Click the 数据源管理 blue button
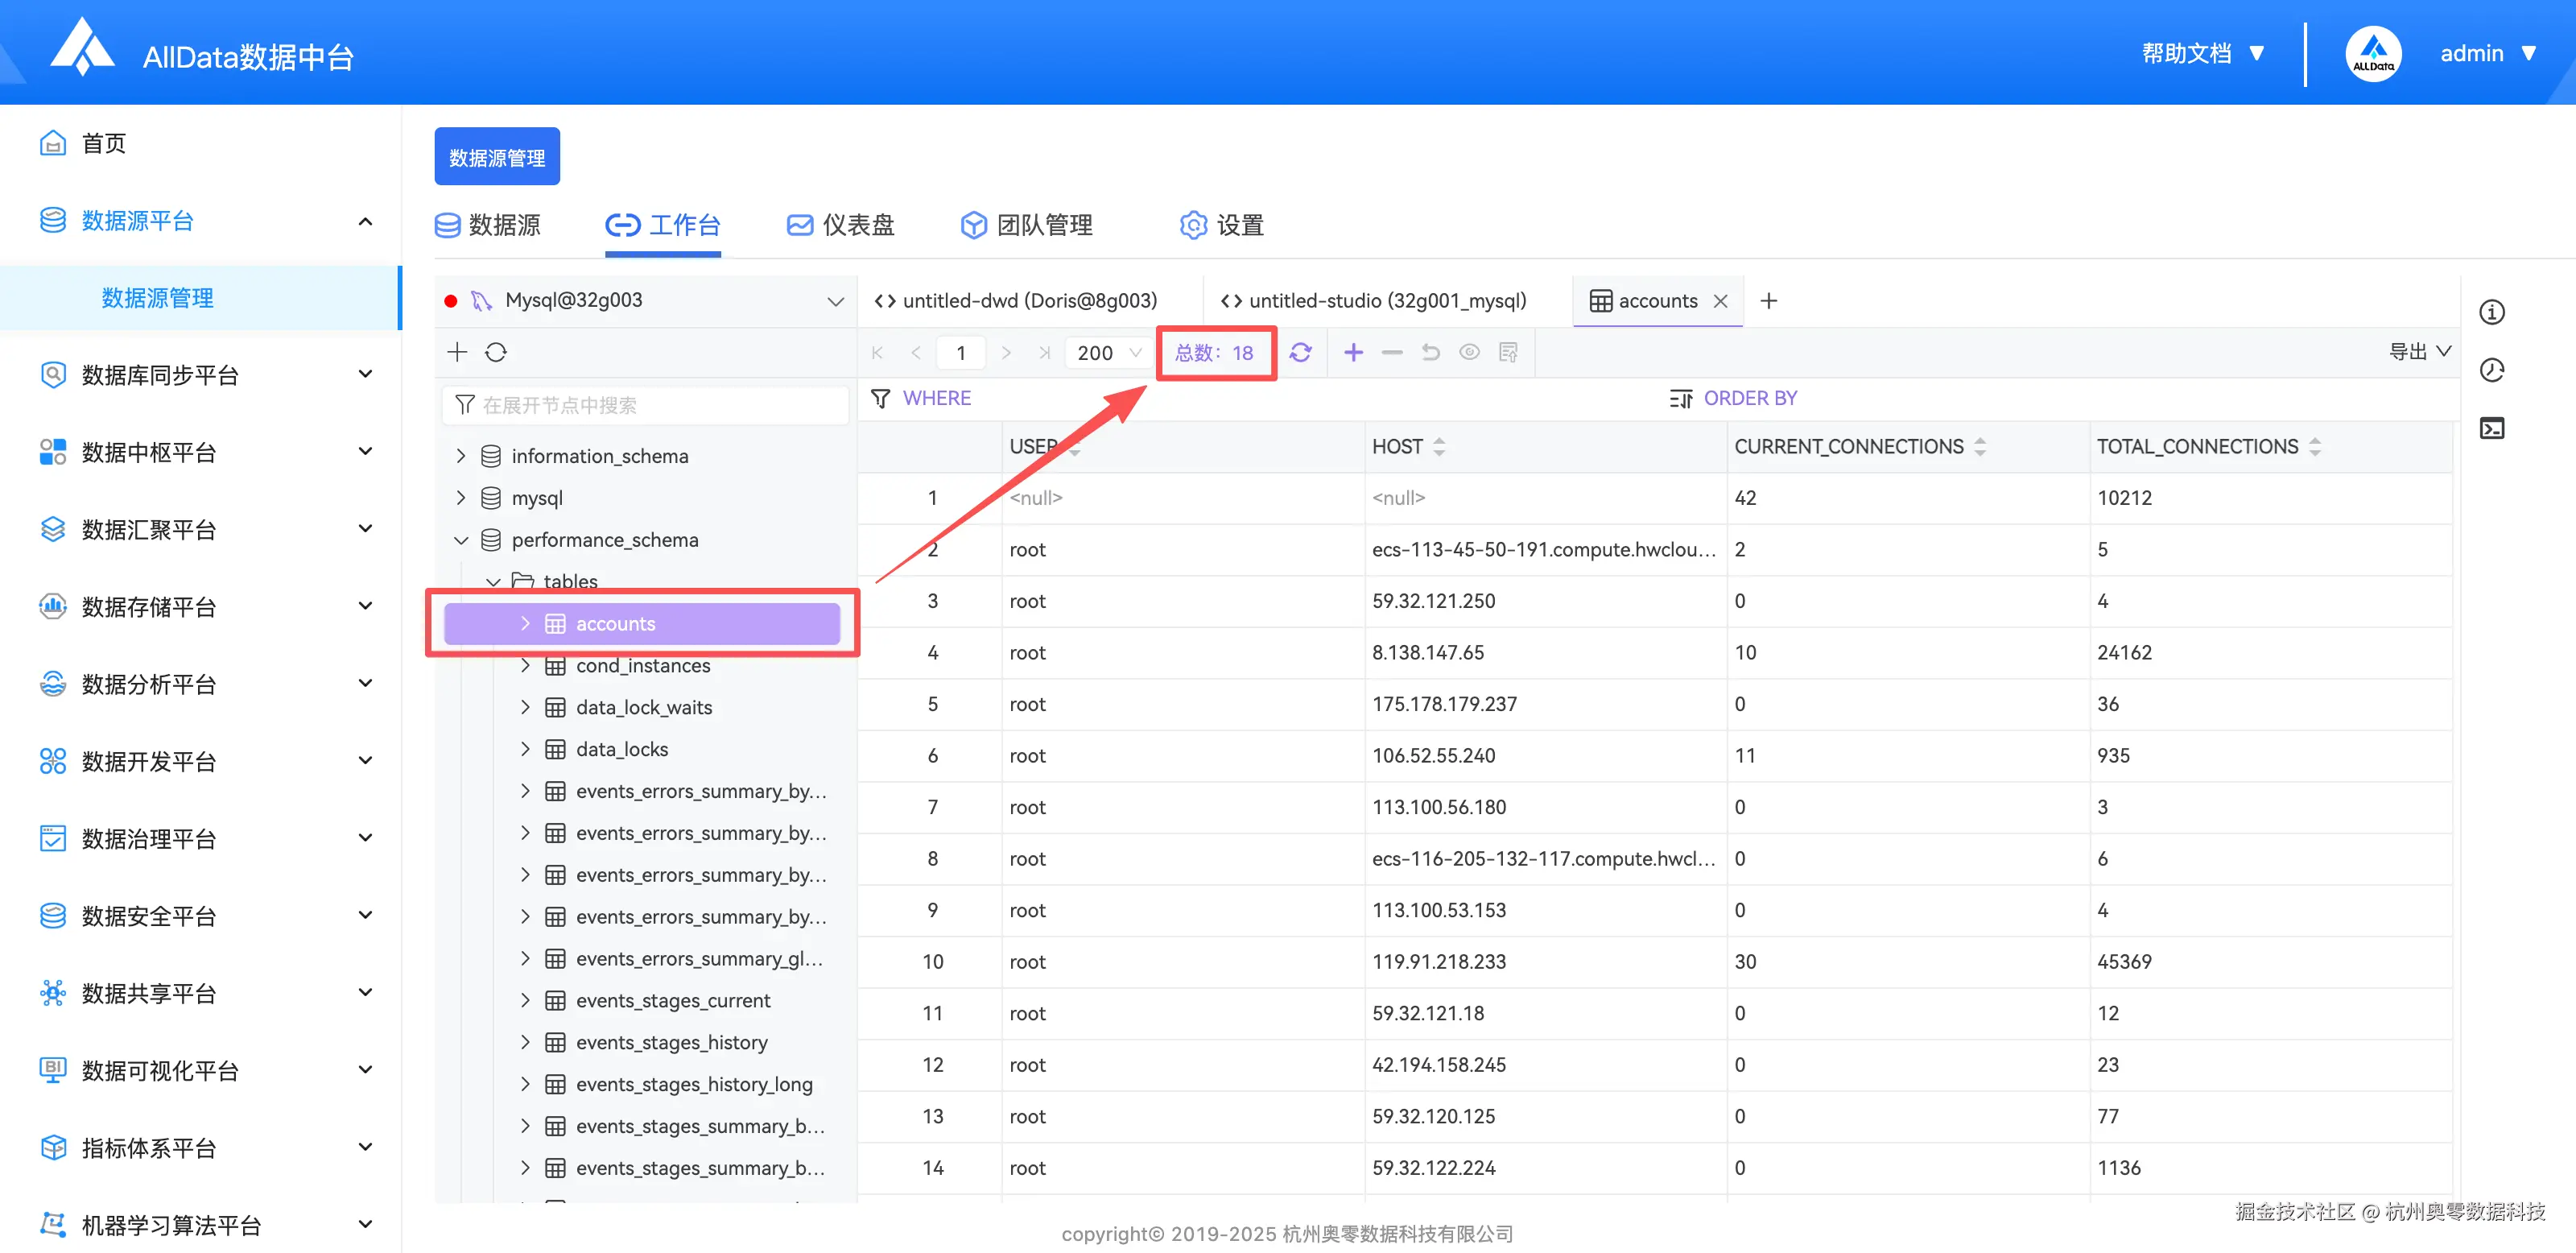 coord(497,157)
